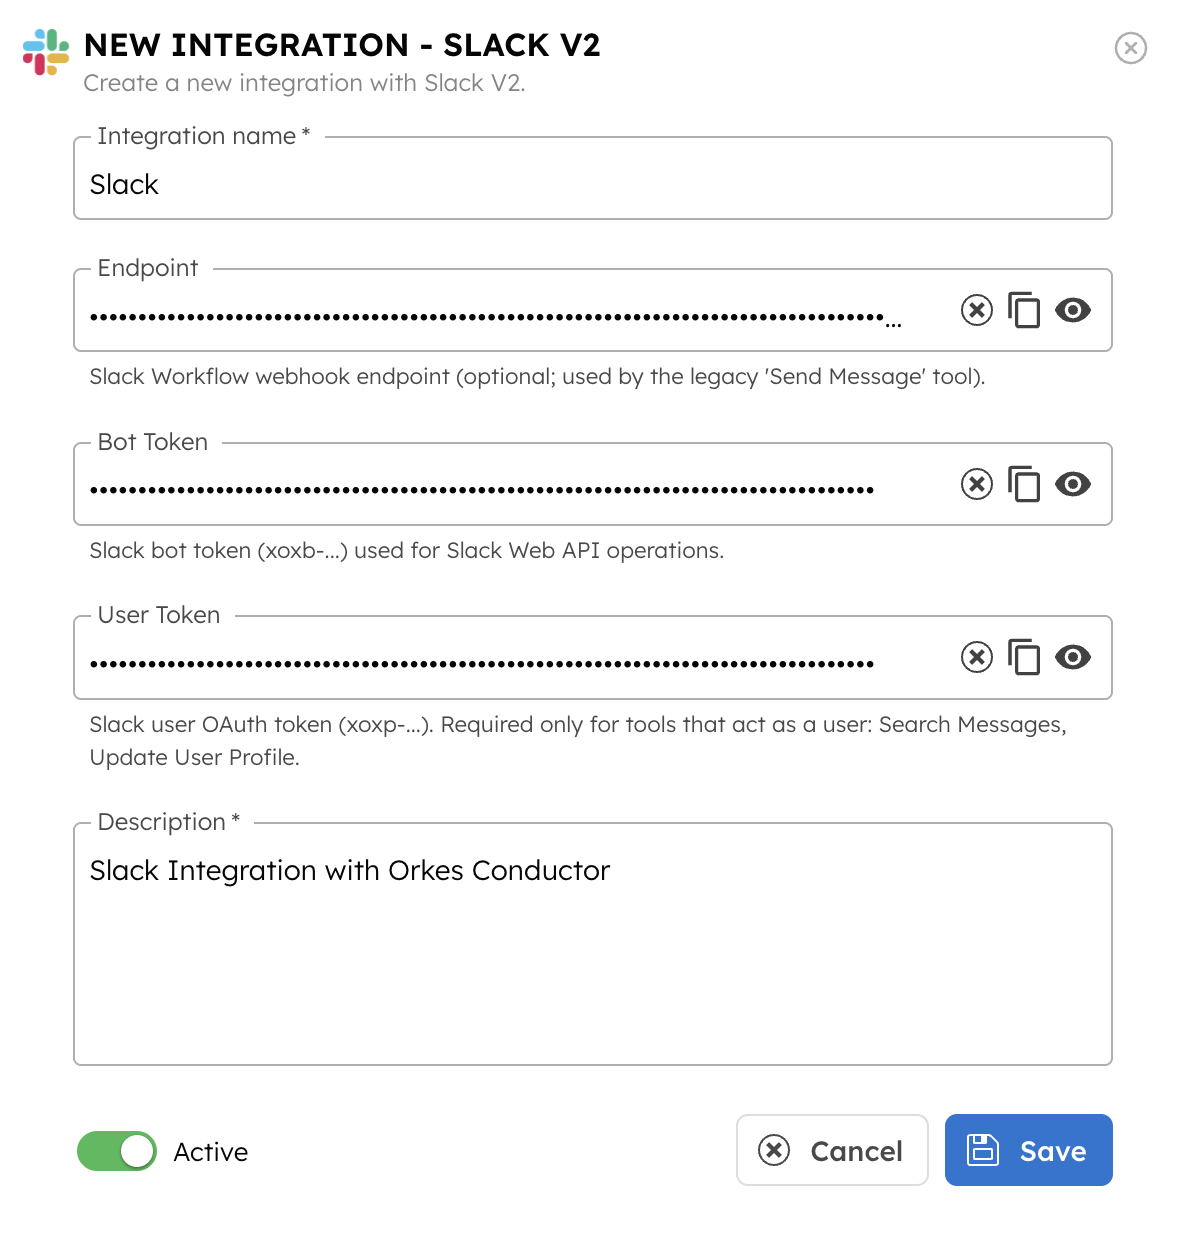Save the Slack integration
The image size is (1182, 1246).
click(x=1028, y=1150)
